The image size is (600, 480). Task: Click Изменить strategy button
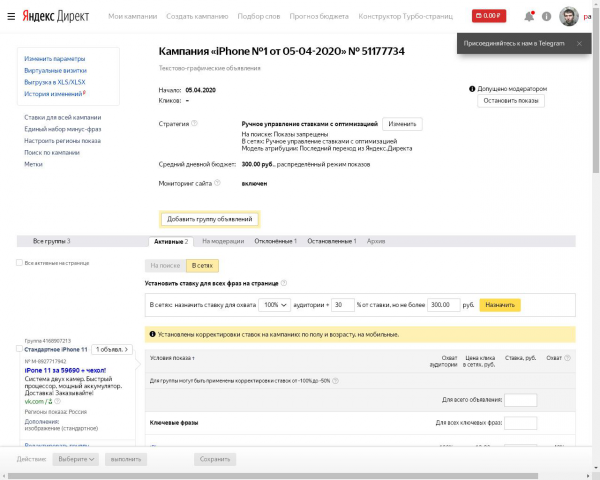tap(402, 124)
